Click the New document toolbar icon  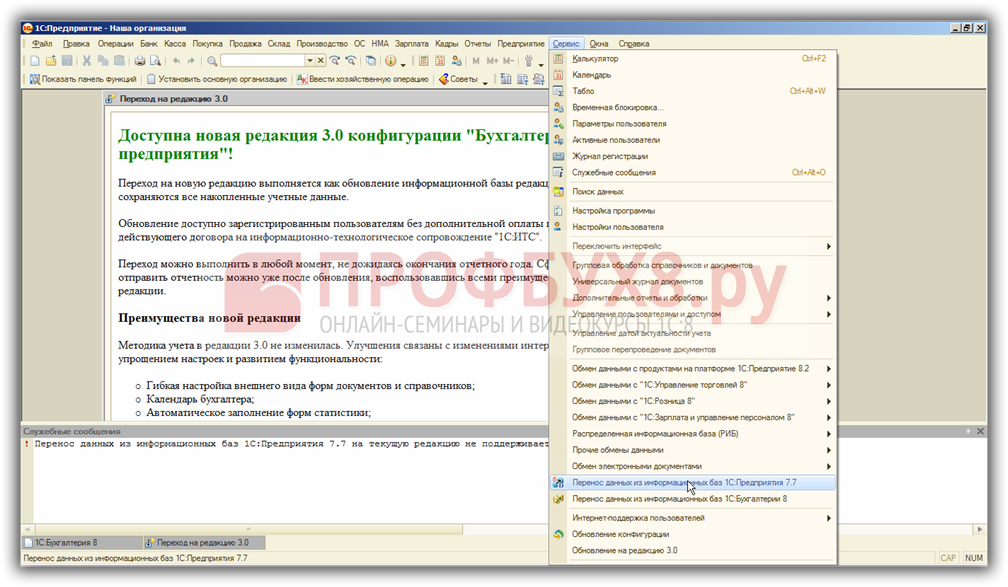pyautogui.click(x=33, y=61)
